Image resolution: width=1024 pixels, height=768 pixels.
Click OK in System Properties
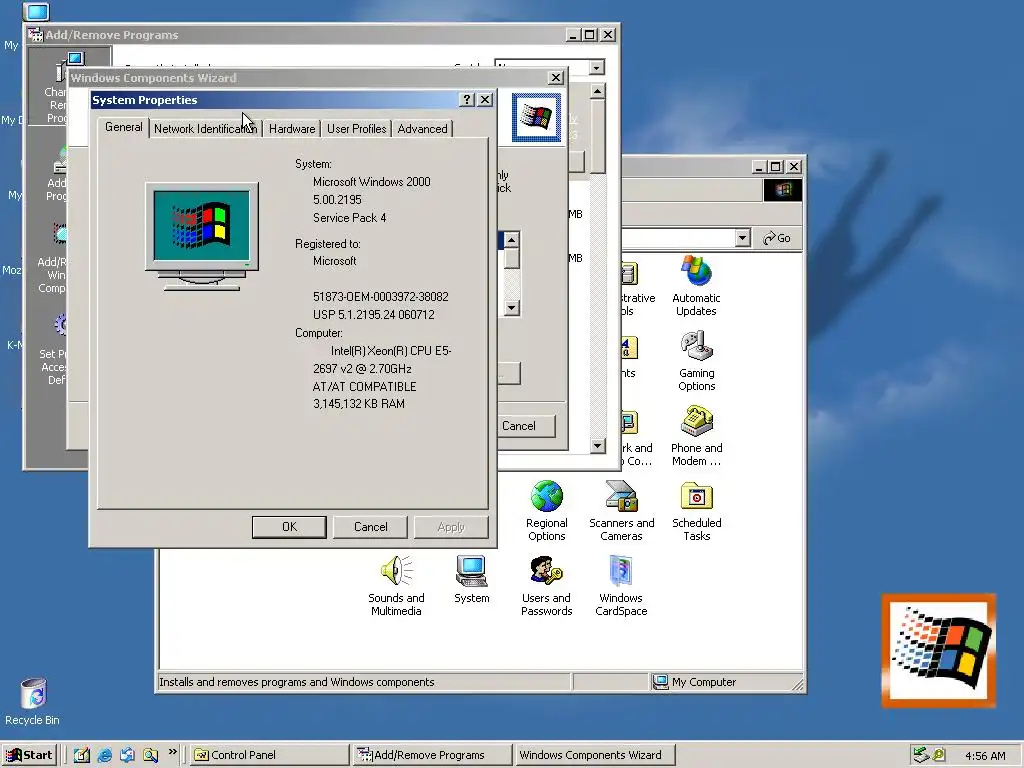click(289, 527)
